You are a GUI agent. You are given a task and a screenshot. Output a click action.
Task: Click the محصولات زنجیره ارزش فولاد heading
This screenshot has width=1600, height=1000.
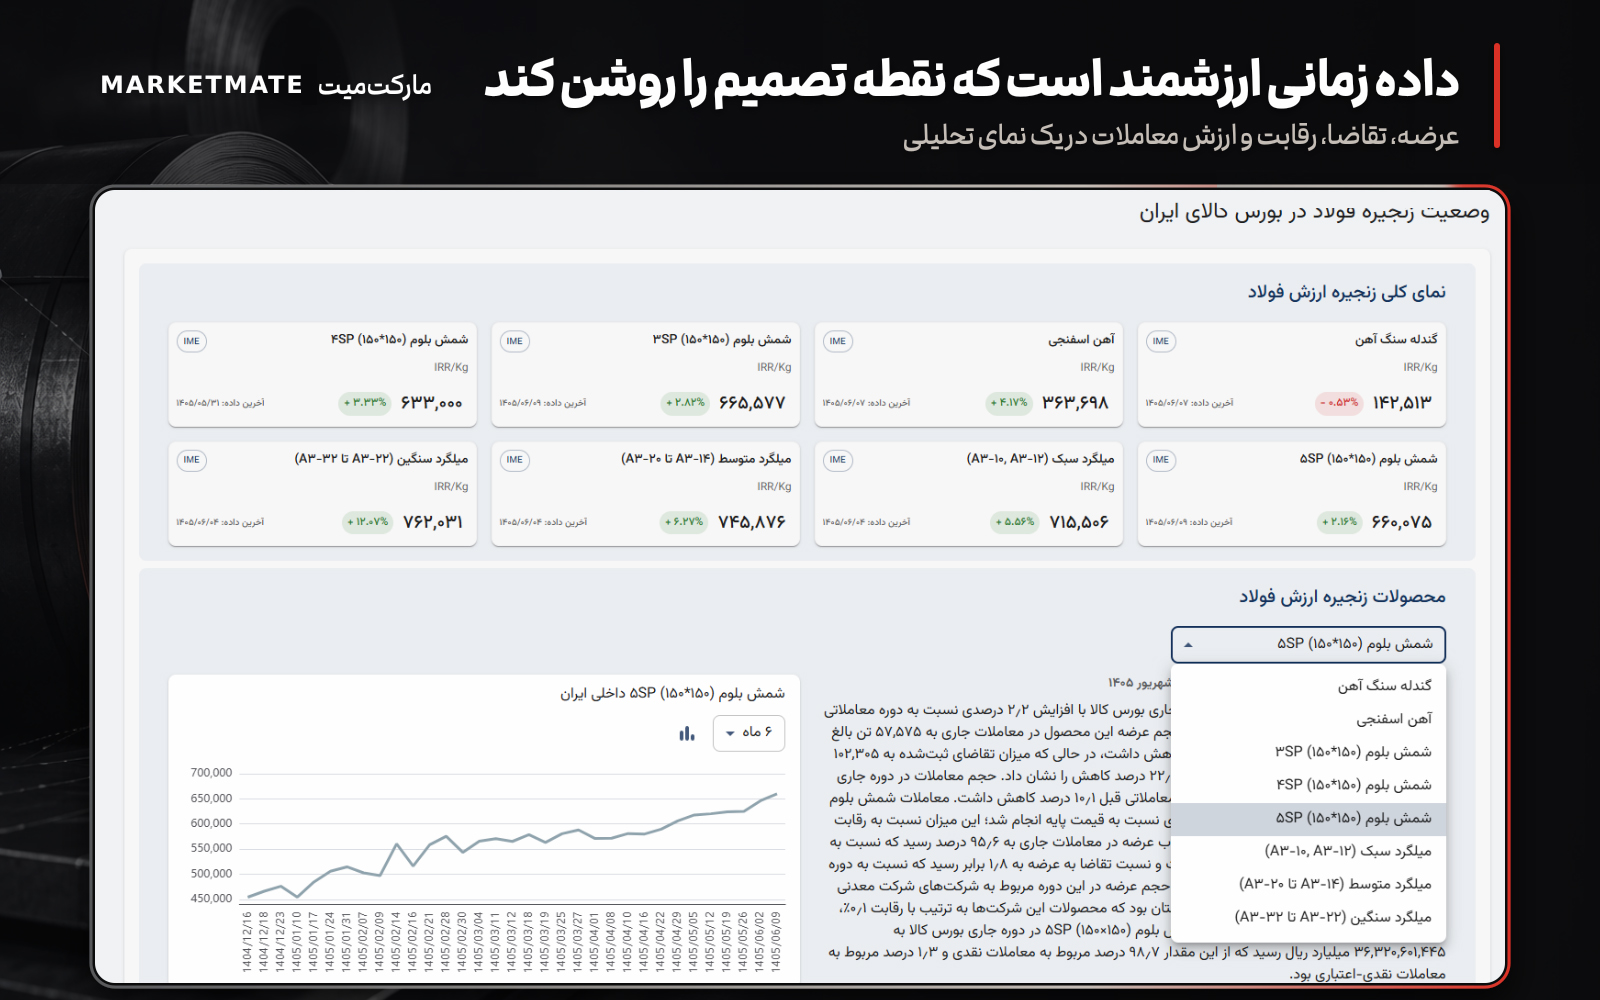click(x=1342, y=597)
